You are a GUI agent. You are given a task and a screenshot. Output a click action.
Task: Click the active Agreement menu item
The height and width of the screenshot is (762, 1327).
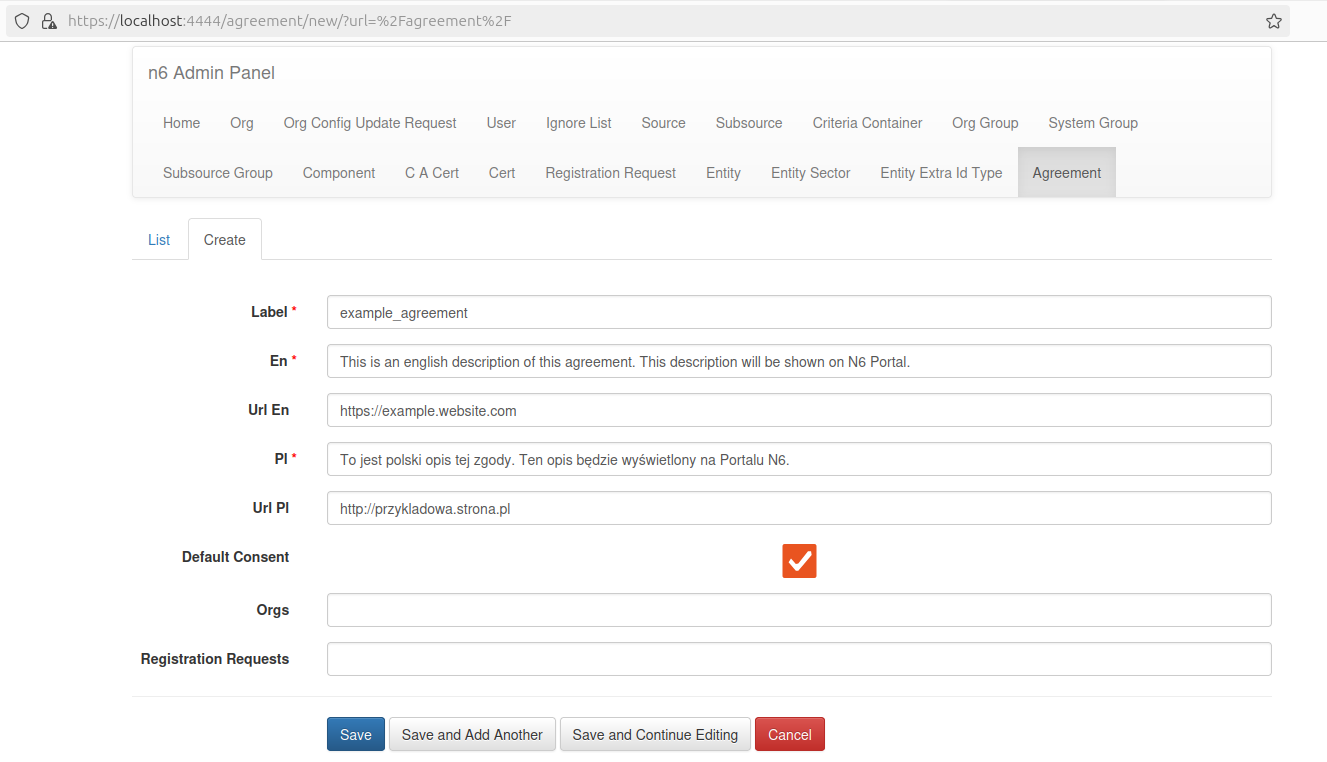tap(1067, 173)
